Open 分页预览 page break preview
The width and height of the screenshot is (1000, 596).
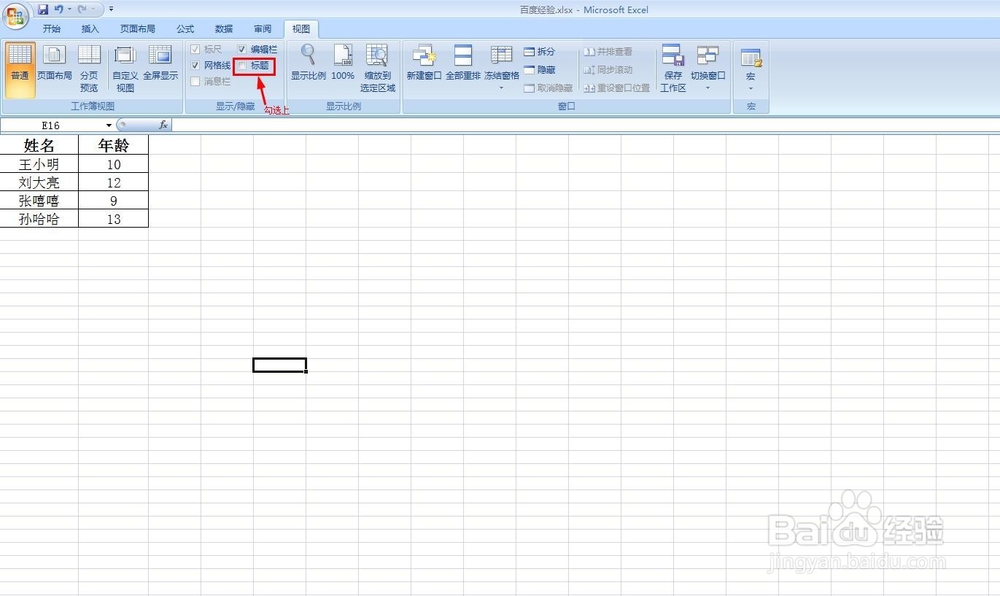coord(89,69)
